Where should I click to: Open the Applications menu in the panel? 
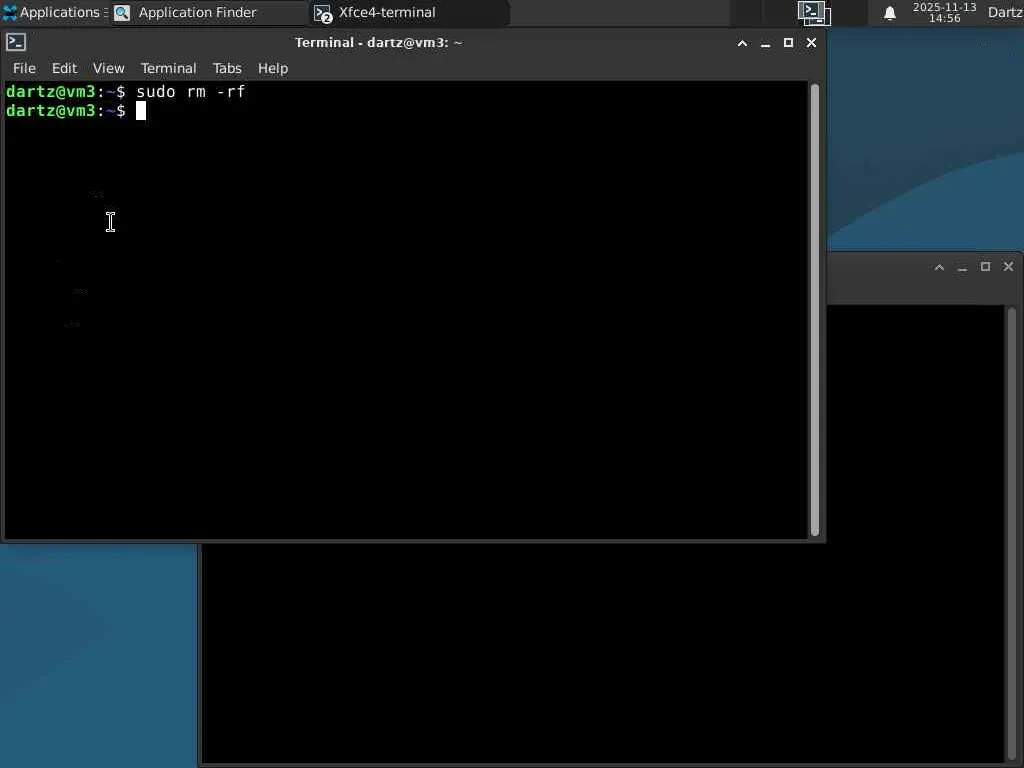54,12
